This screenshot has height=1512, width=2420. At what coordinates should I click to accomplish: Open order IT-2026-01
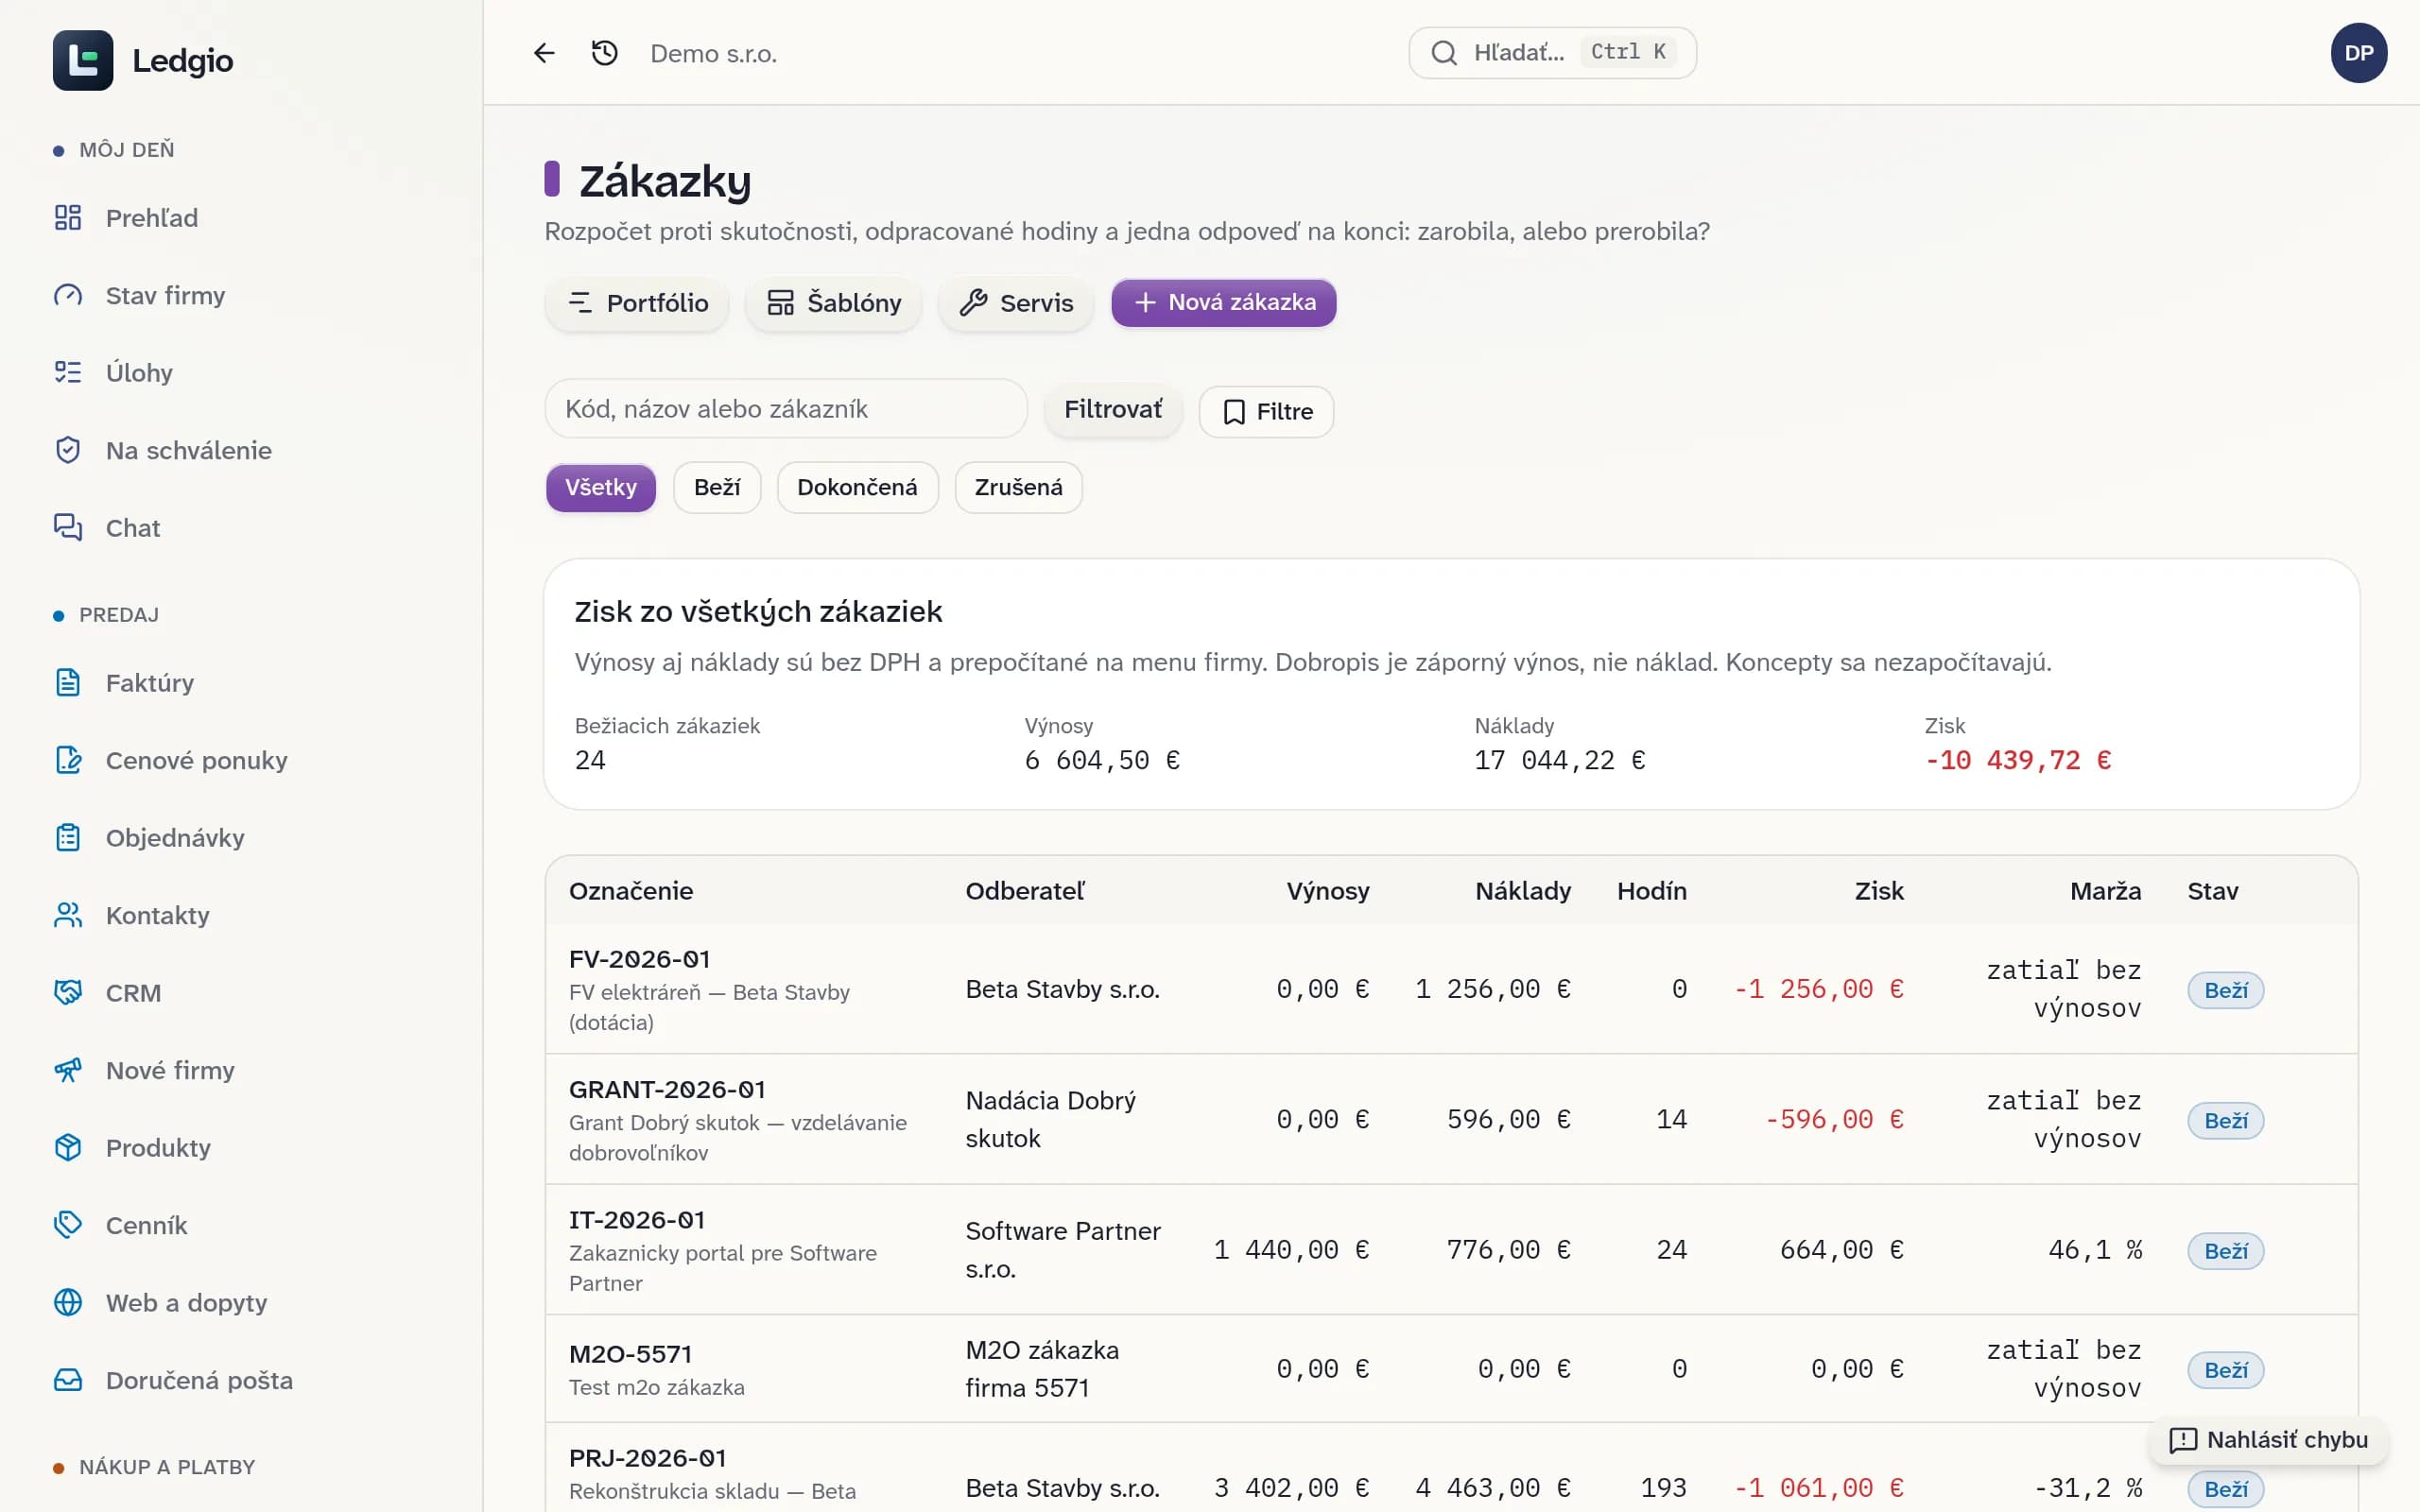[x=637, y=1220]
